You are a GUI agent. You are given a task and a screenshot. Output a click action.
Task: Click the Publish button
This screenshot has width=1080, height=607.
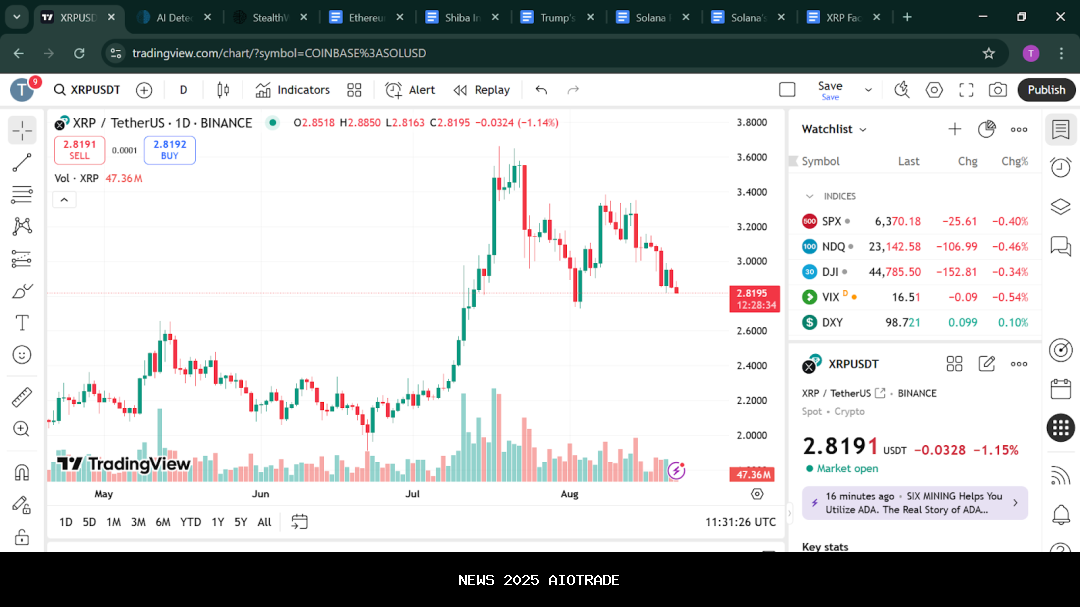click(1046, 90)
